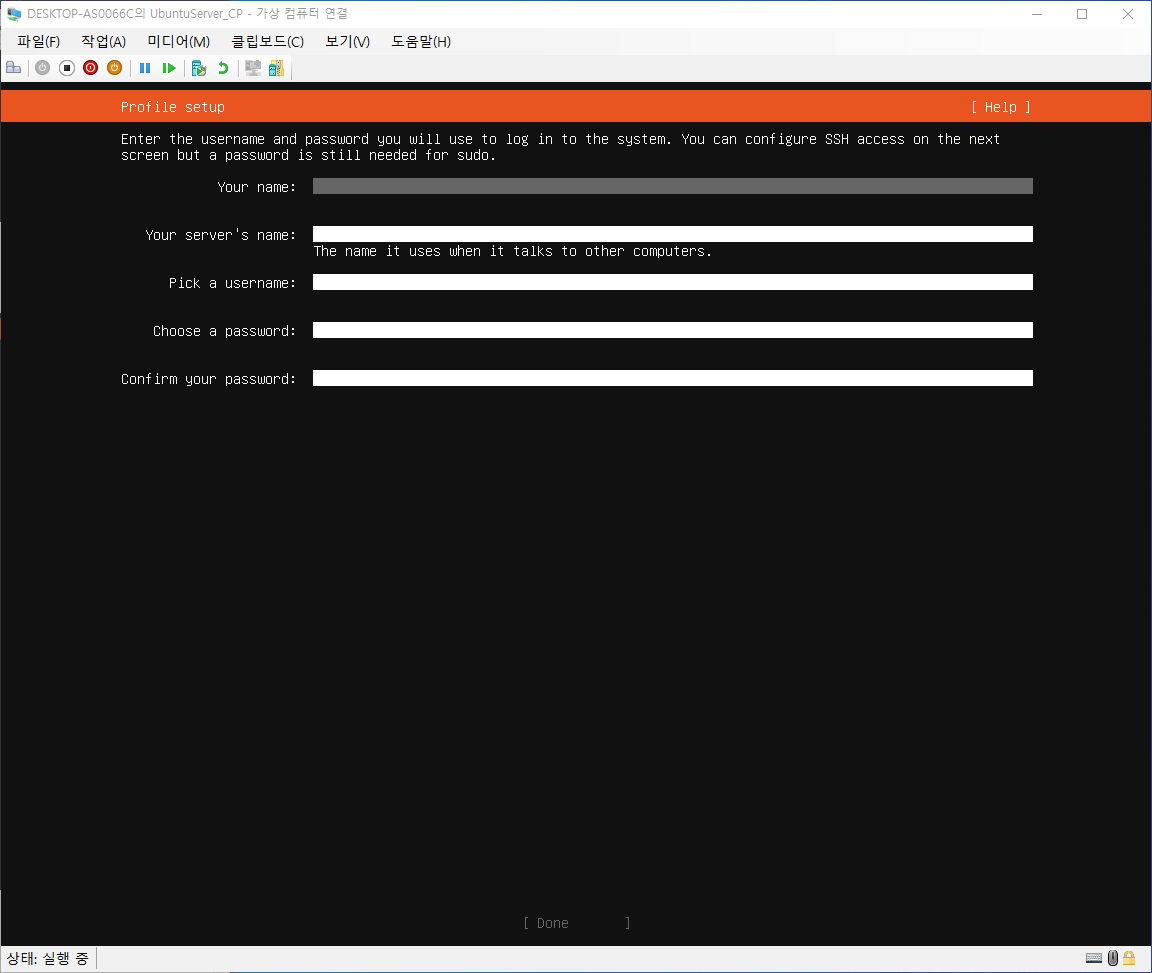The image size is (1152, 973).
Task: Focus the Your name input field
Action: point(673,186)
